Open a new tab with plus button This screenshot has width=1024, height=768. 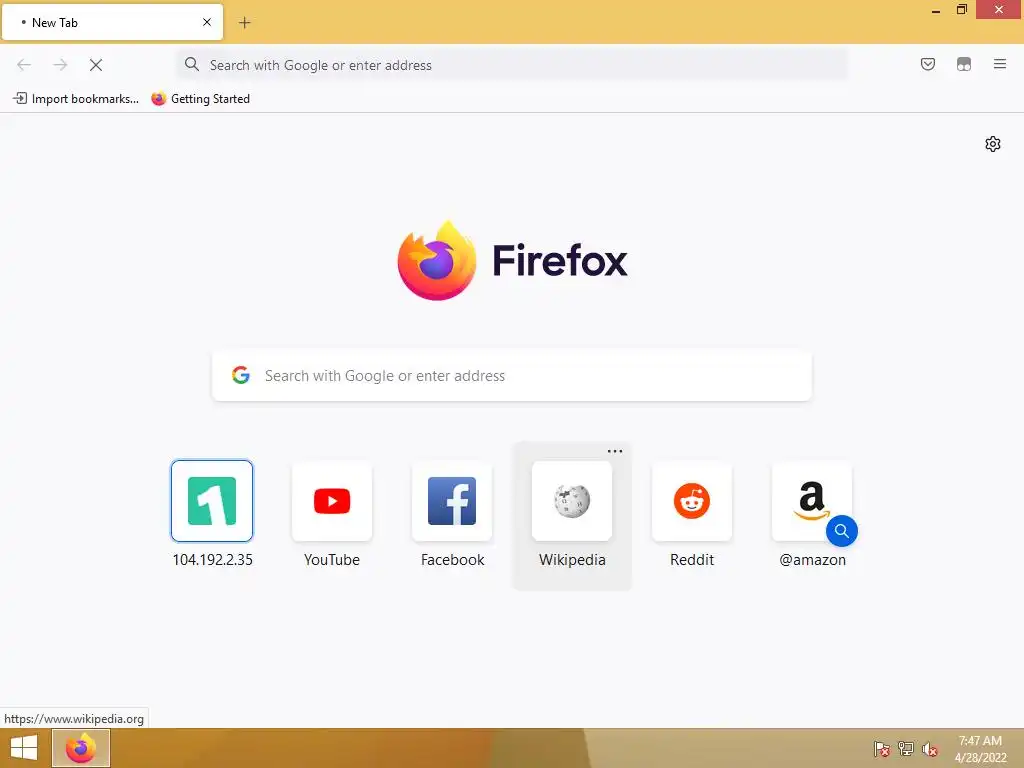tap(244, 23)
